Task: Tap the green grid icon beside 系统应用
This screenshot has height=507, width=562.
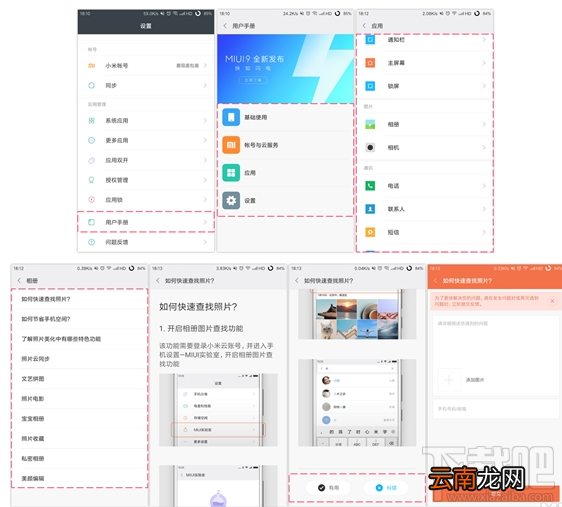Action: pos(92,120)
